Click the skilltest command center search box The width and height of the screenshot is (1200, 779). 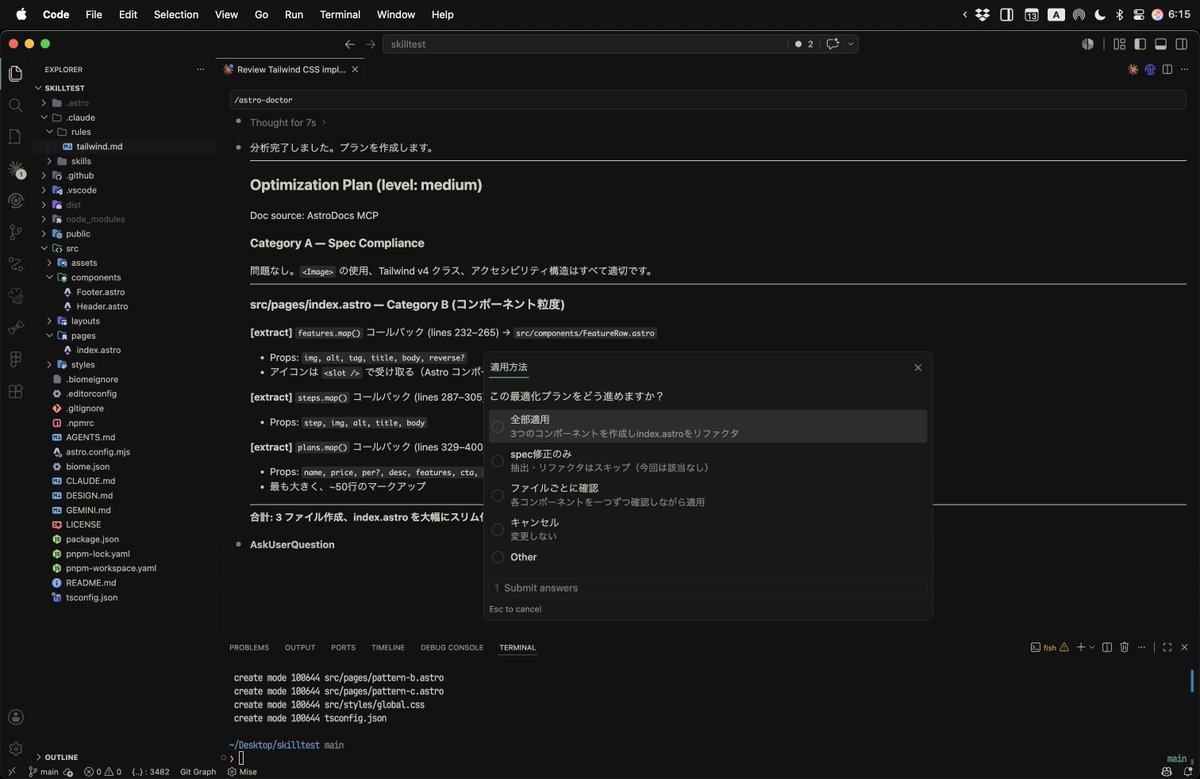[583, 44]
